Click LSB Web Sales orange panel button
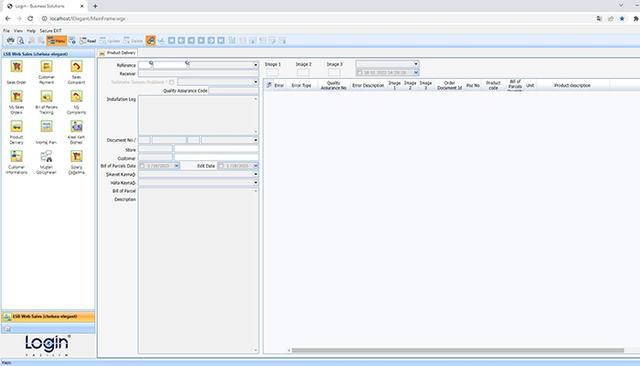 point(48,317)
